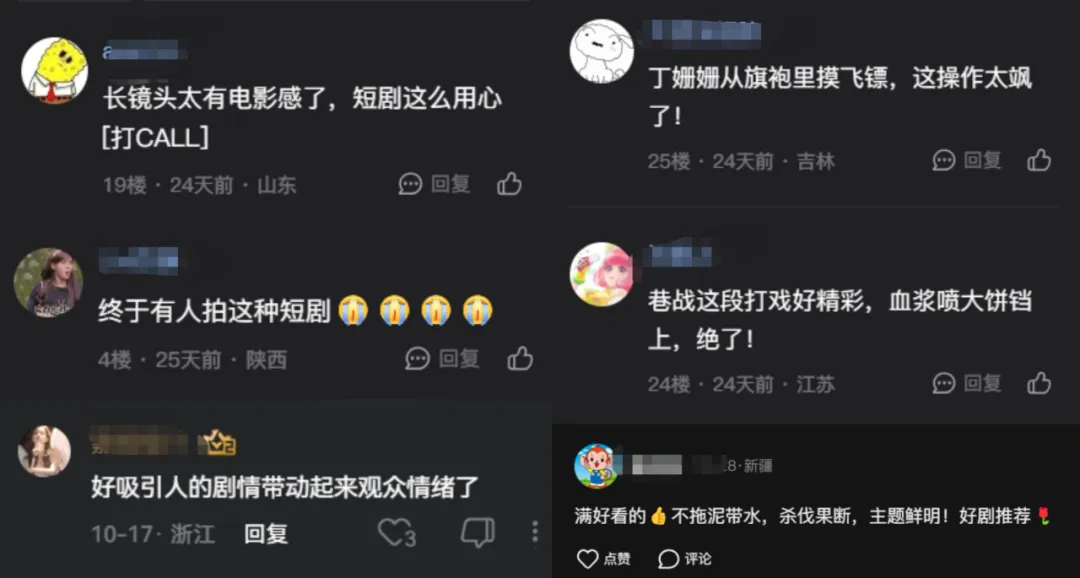Click reply bubble icon on 4楼 comment
The image size is (1080, 578).
coord(417,358)
